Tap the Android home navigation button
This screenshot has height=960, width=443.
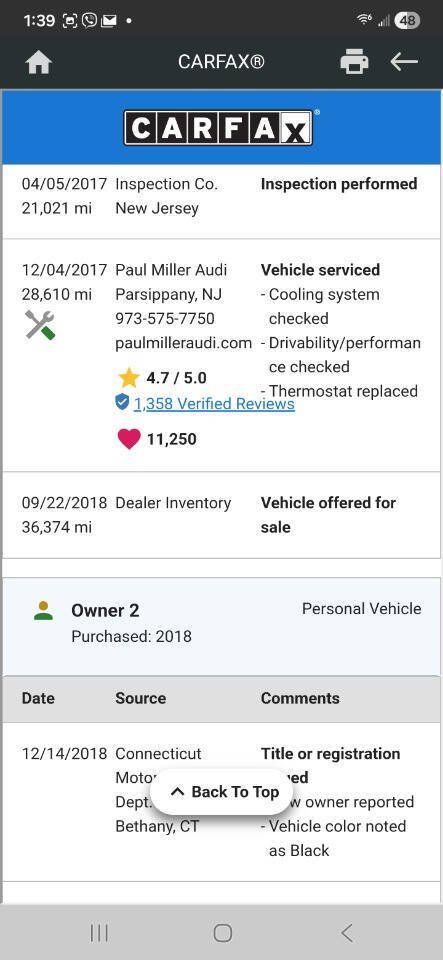[x=223, y=933]
